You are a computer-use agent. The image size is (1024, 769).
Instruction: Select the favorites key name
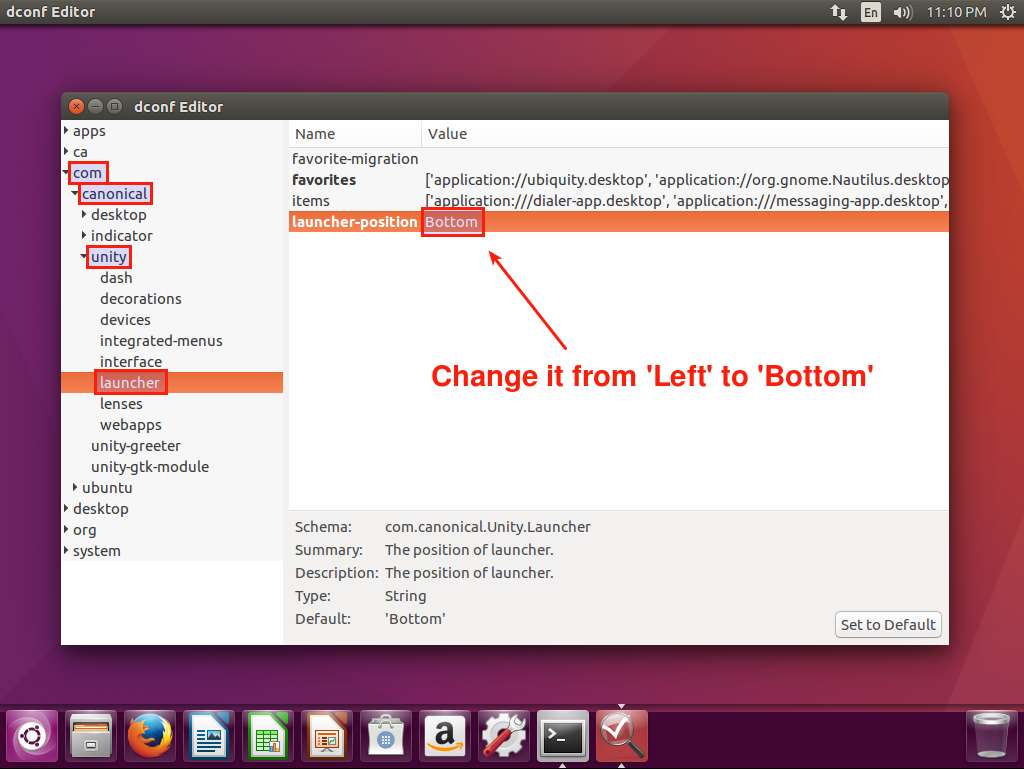tap(324, 180)
